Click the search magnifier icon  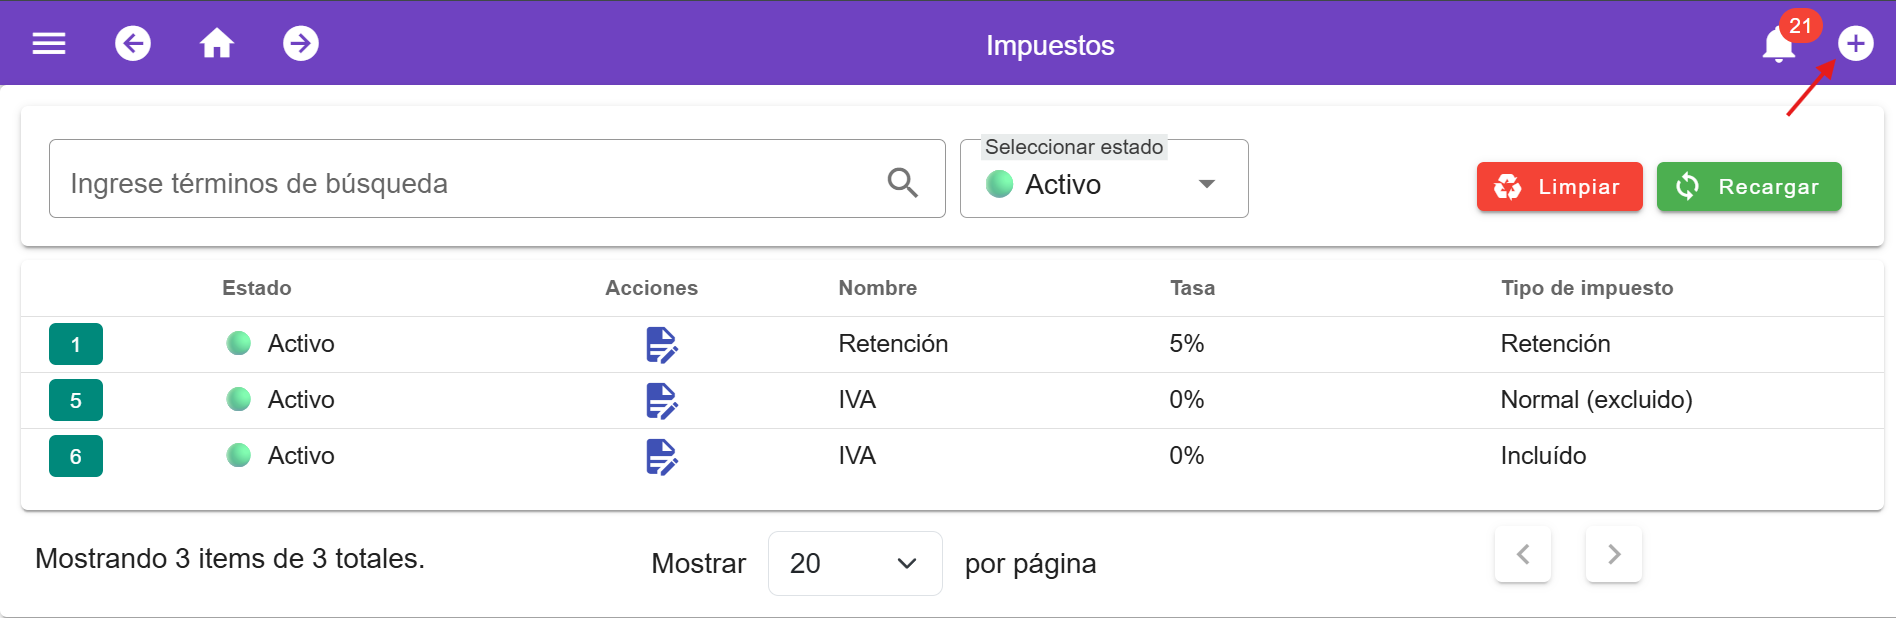[902, 182]
